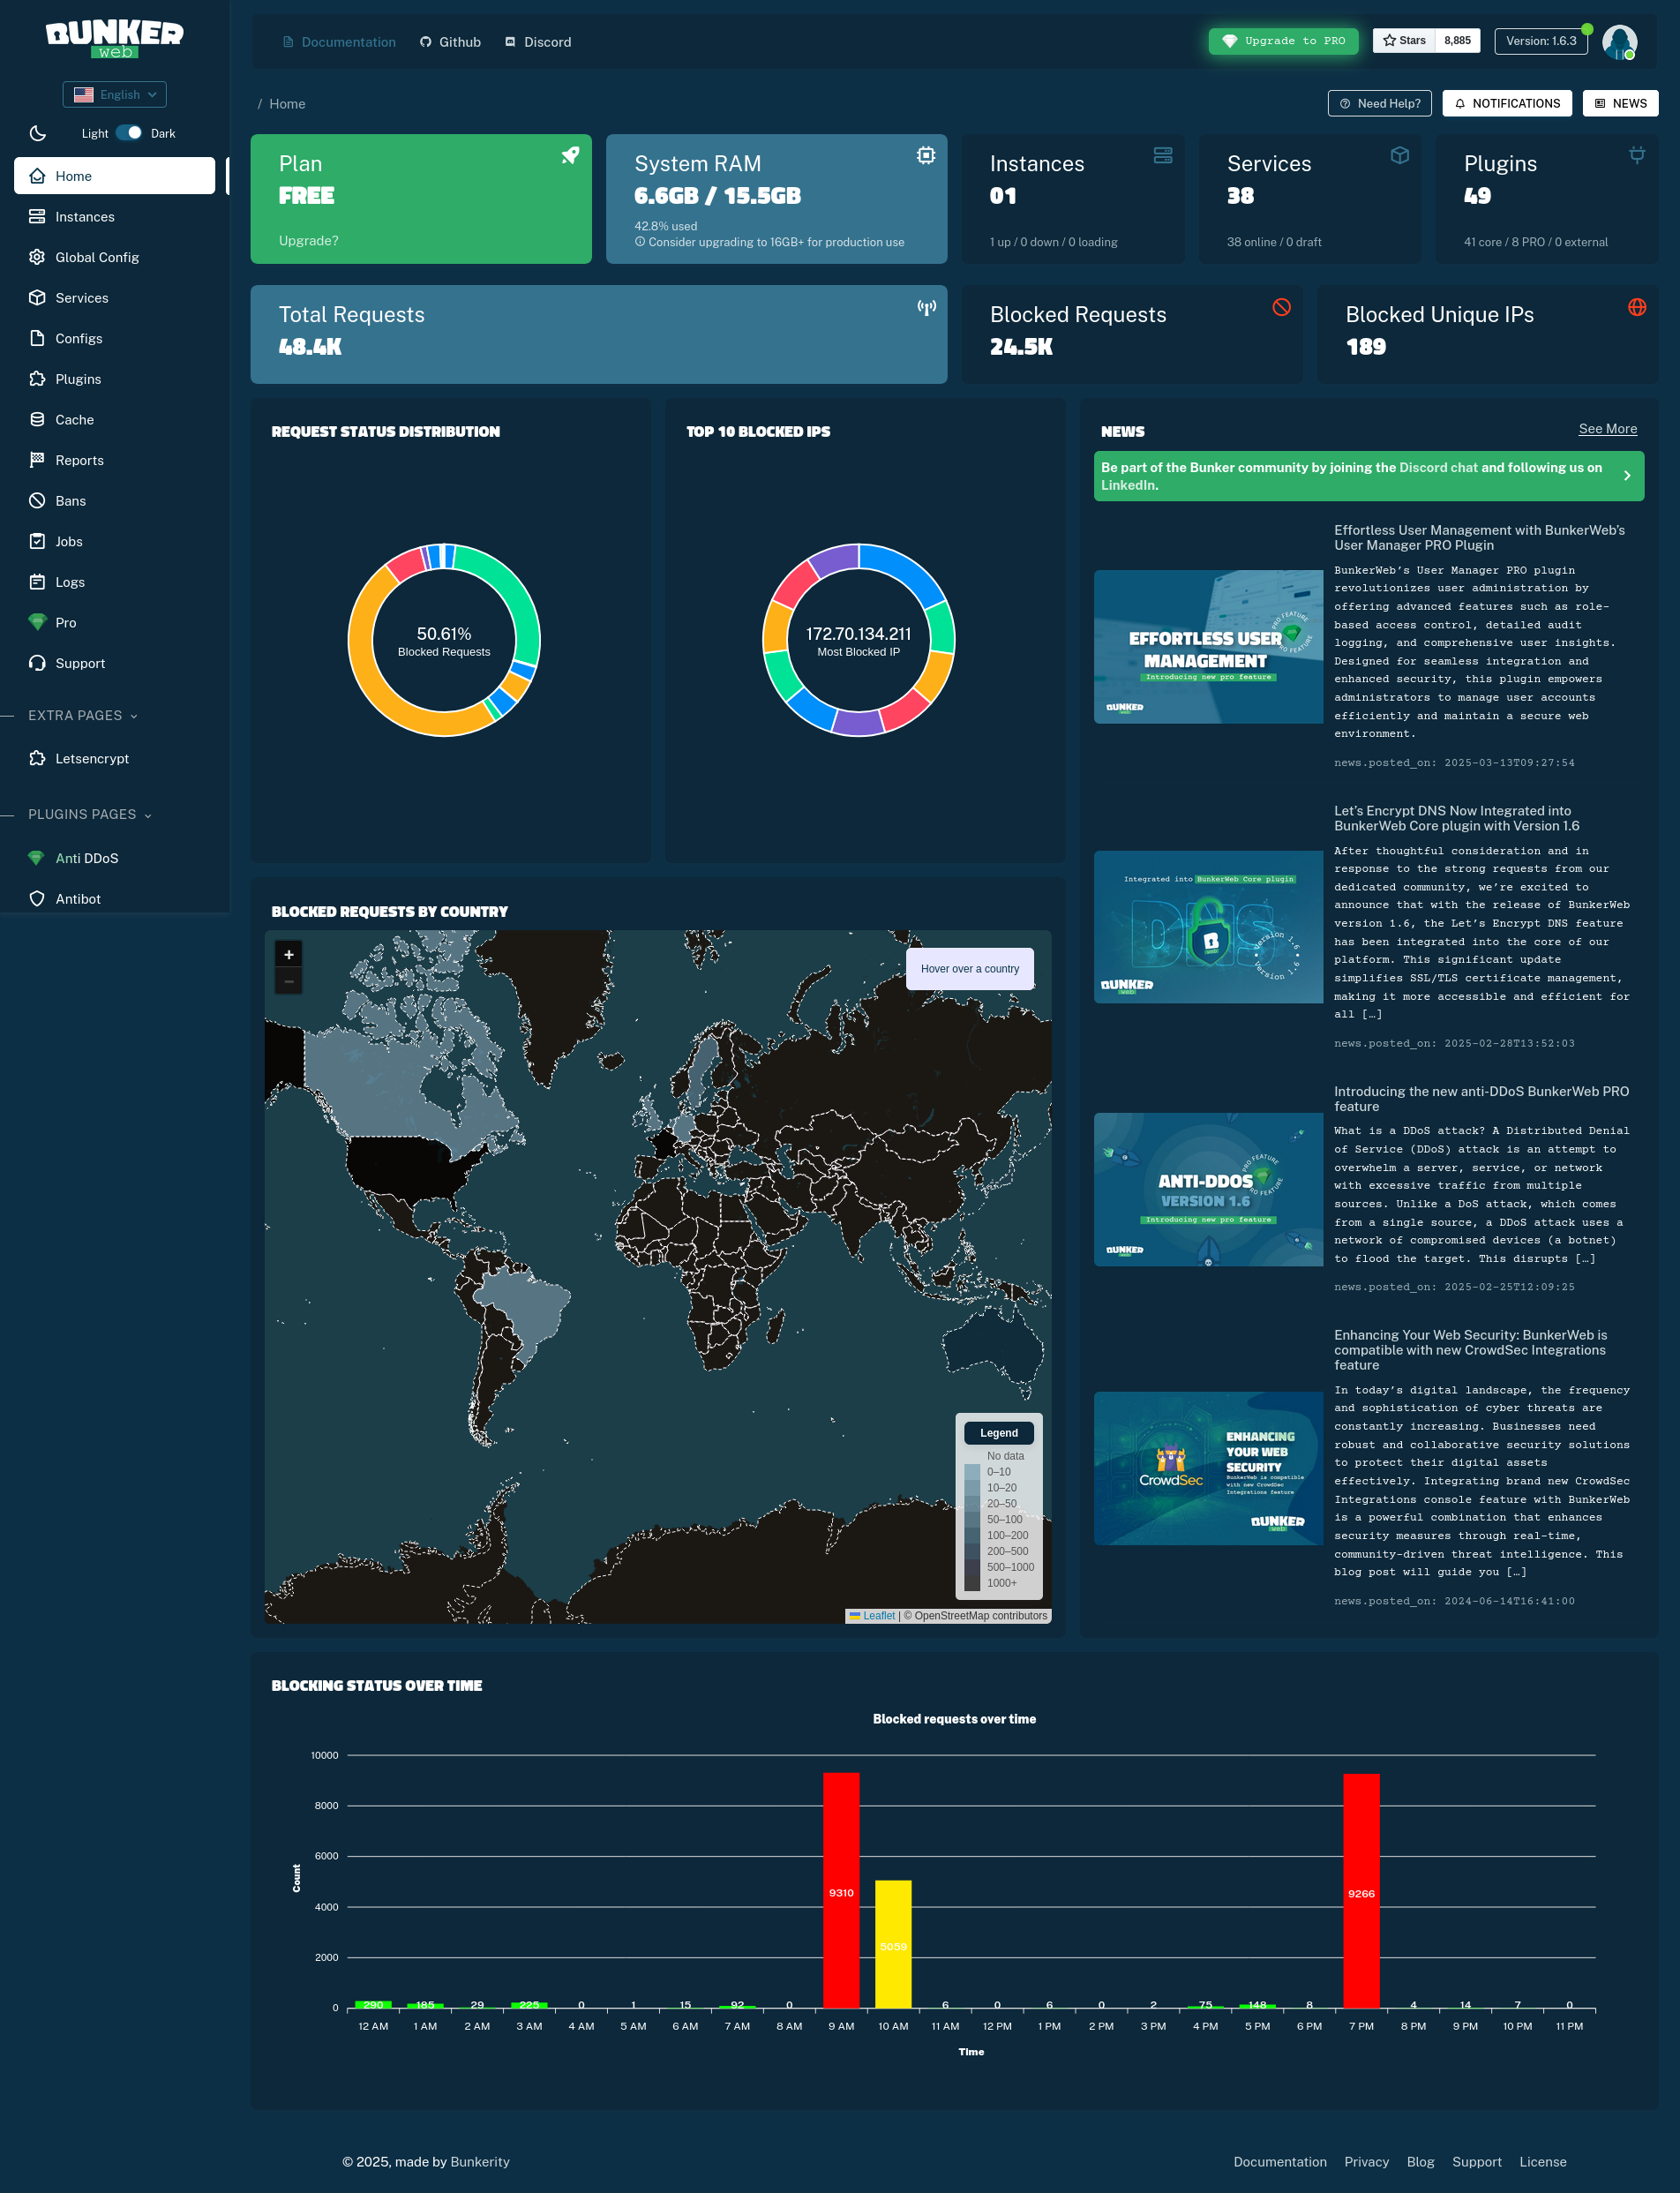Viewport: 1680px width, 2193px height.
Task: Open the NEWS panel button
Action: (1620, 103)
